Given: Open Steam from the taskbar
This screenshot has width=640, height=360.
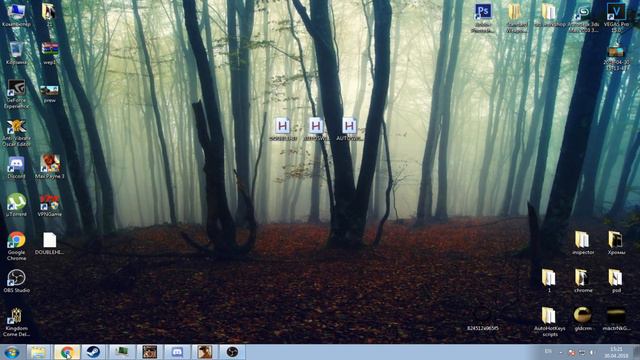Looking at the screenshot, I should click(93, 352).
